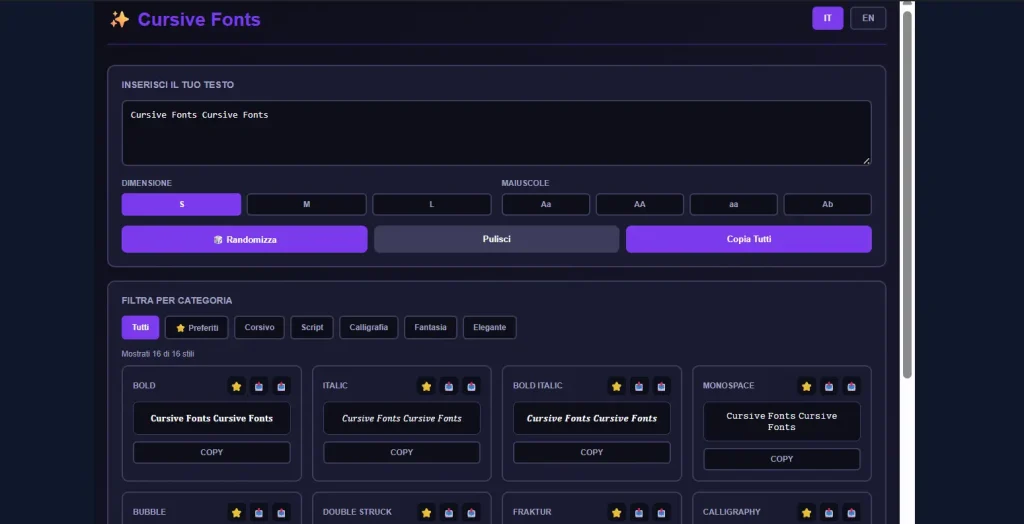The height and width of the screenshot is (524, 1024).
Task: Clear the text with Pulisci
Action: tap(496, 239)
